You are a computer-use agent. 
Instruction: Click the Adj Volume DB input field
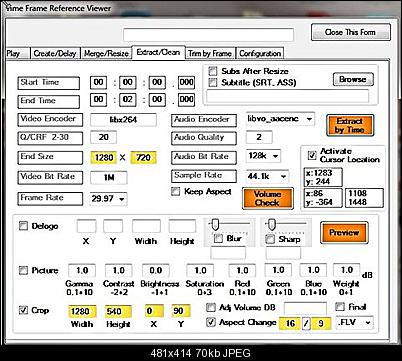305,308
